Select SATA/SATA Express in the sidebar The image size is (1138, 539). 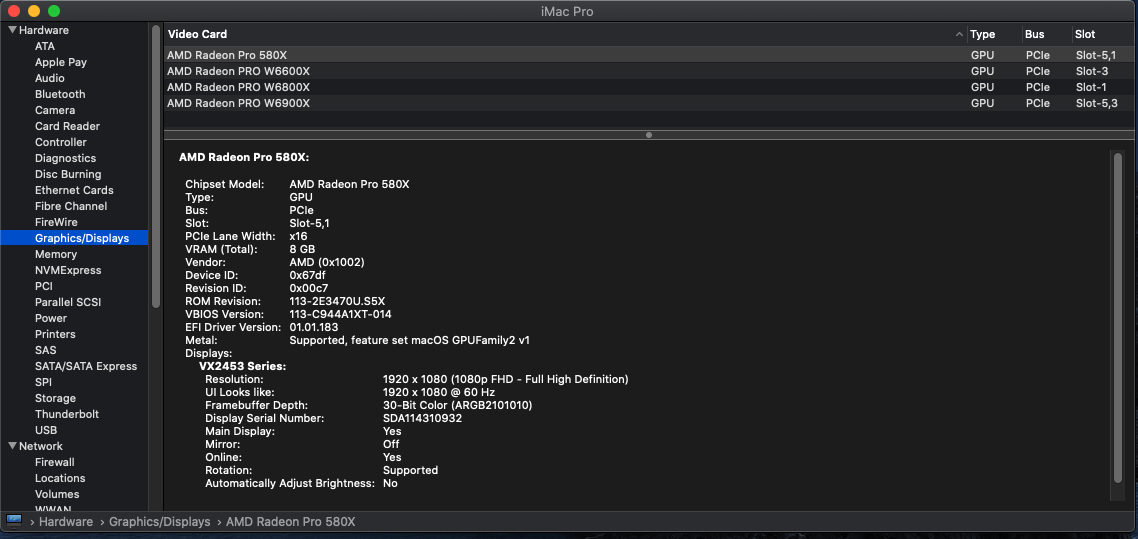(x=86, y=366)
